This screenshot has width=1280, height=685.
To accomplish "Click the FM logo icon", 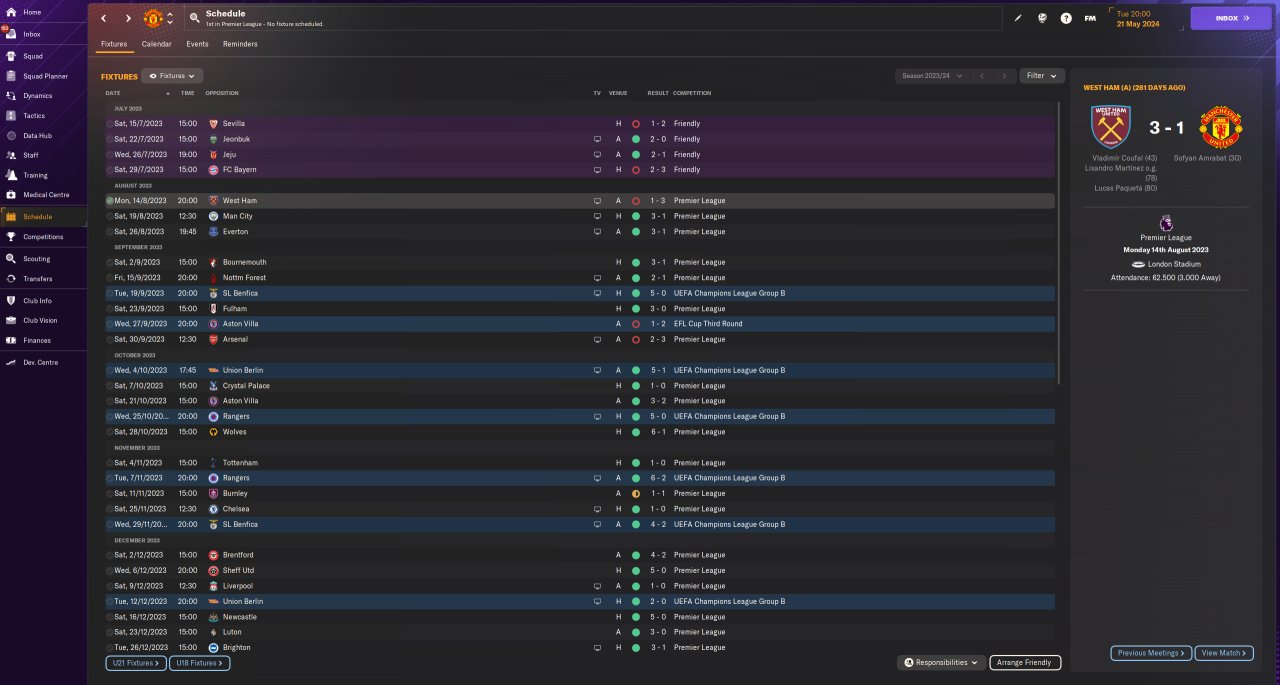I will 1090,18.
